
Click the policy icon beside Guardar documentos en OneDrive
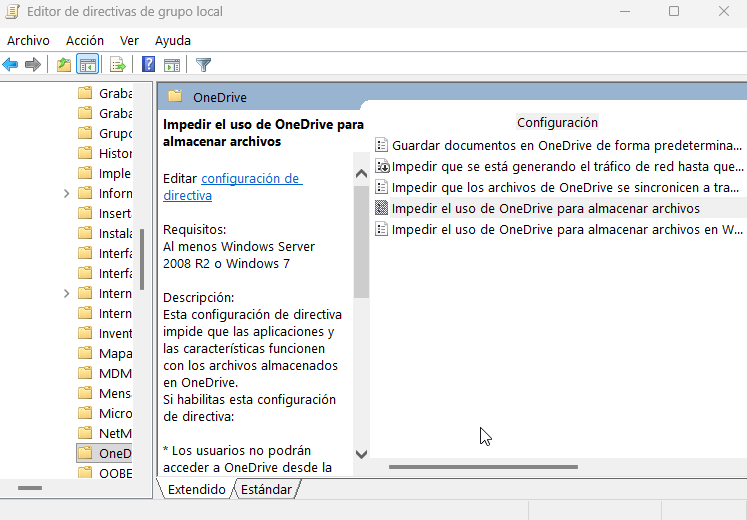pyautogui.click(x=381, y=145)
